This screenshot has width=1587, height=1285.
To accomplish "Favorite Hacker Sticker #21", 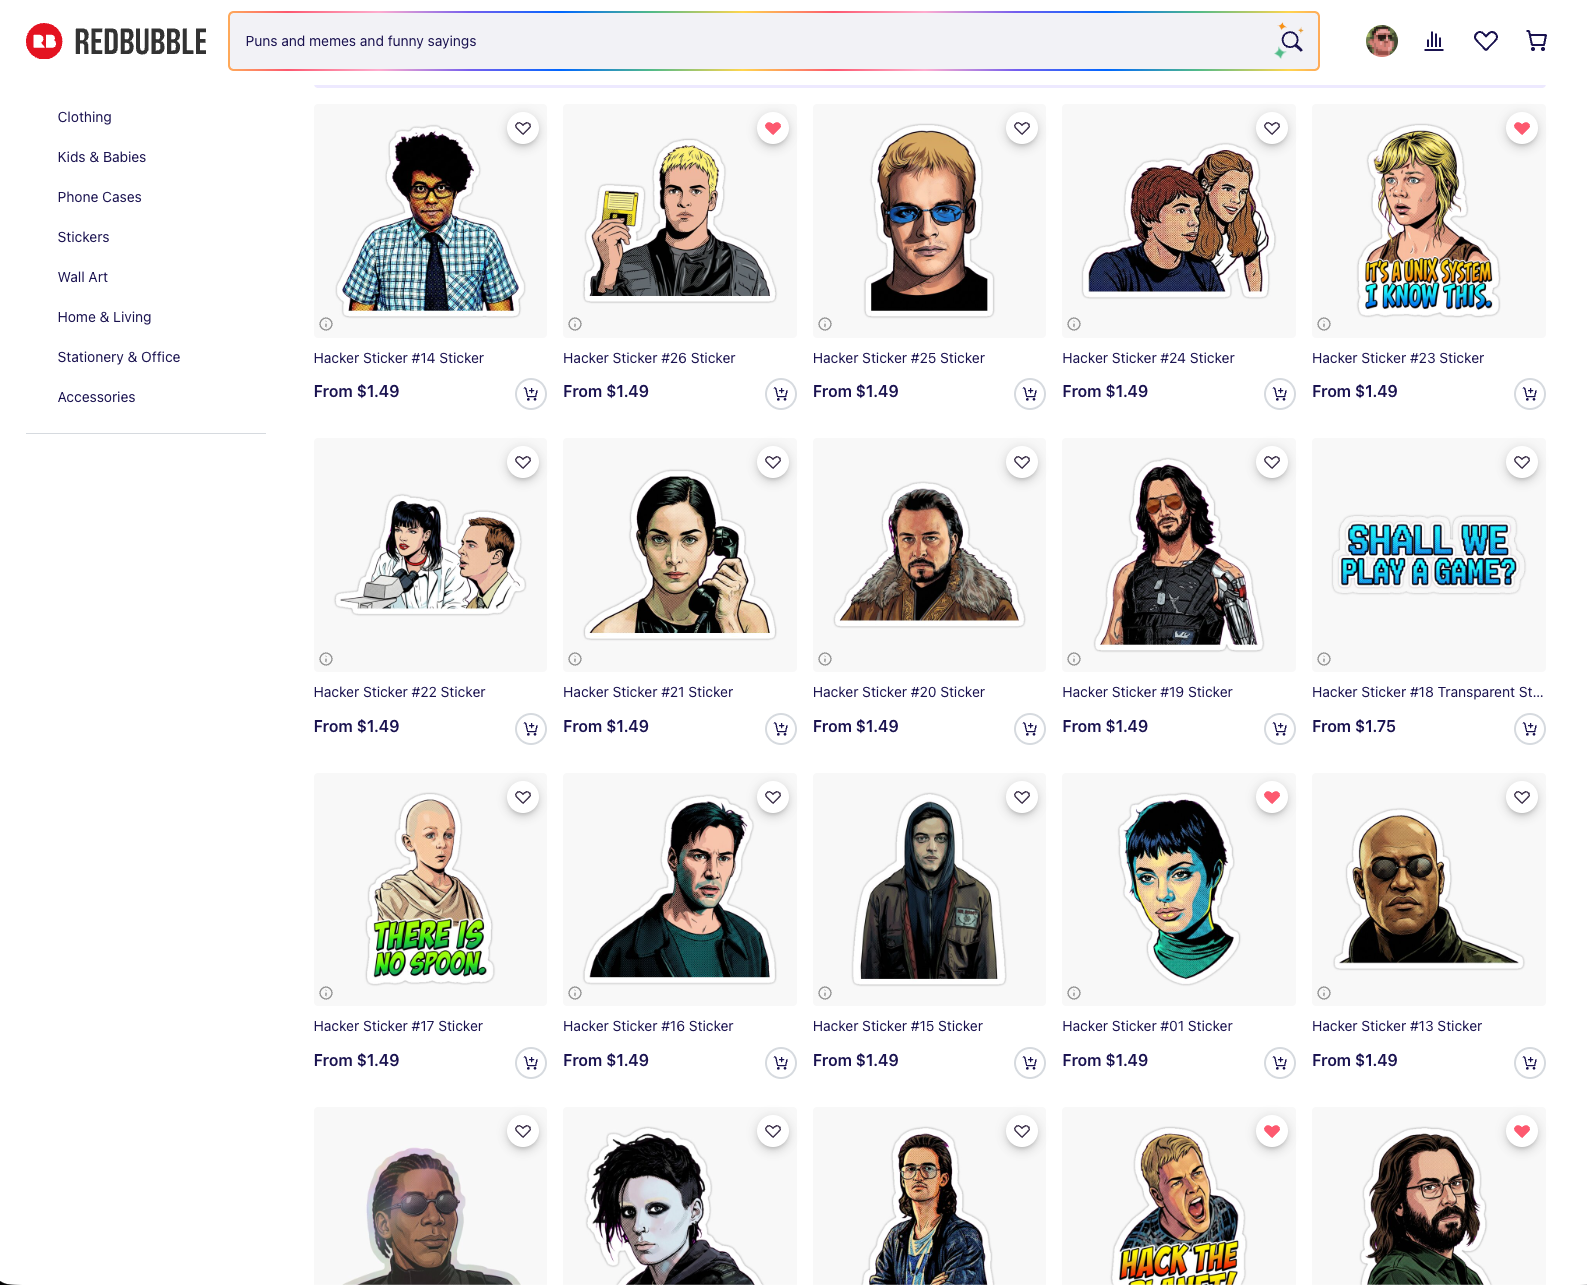I will tap(773, 462).
